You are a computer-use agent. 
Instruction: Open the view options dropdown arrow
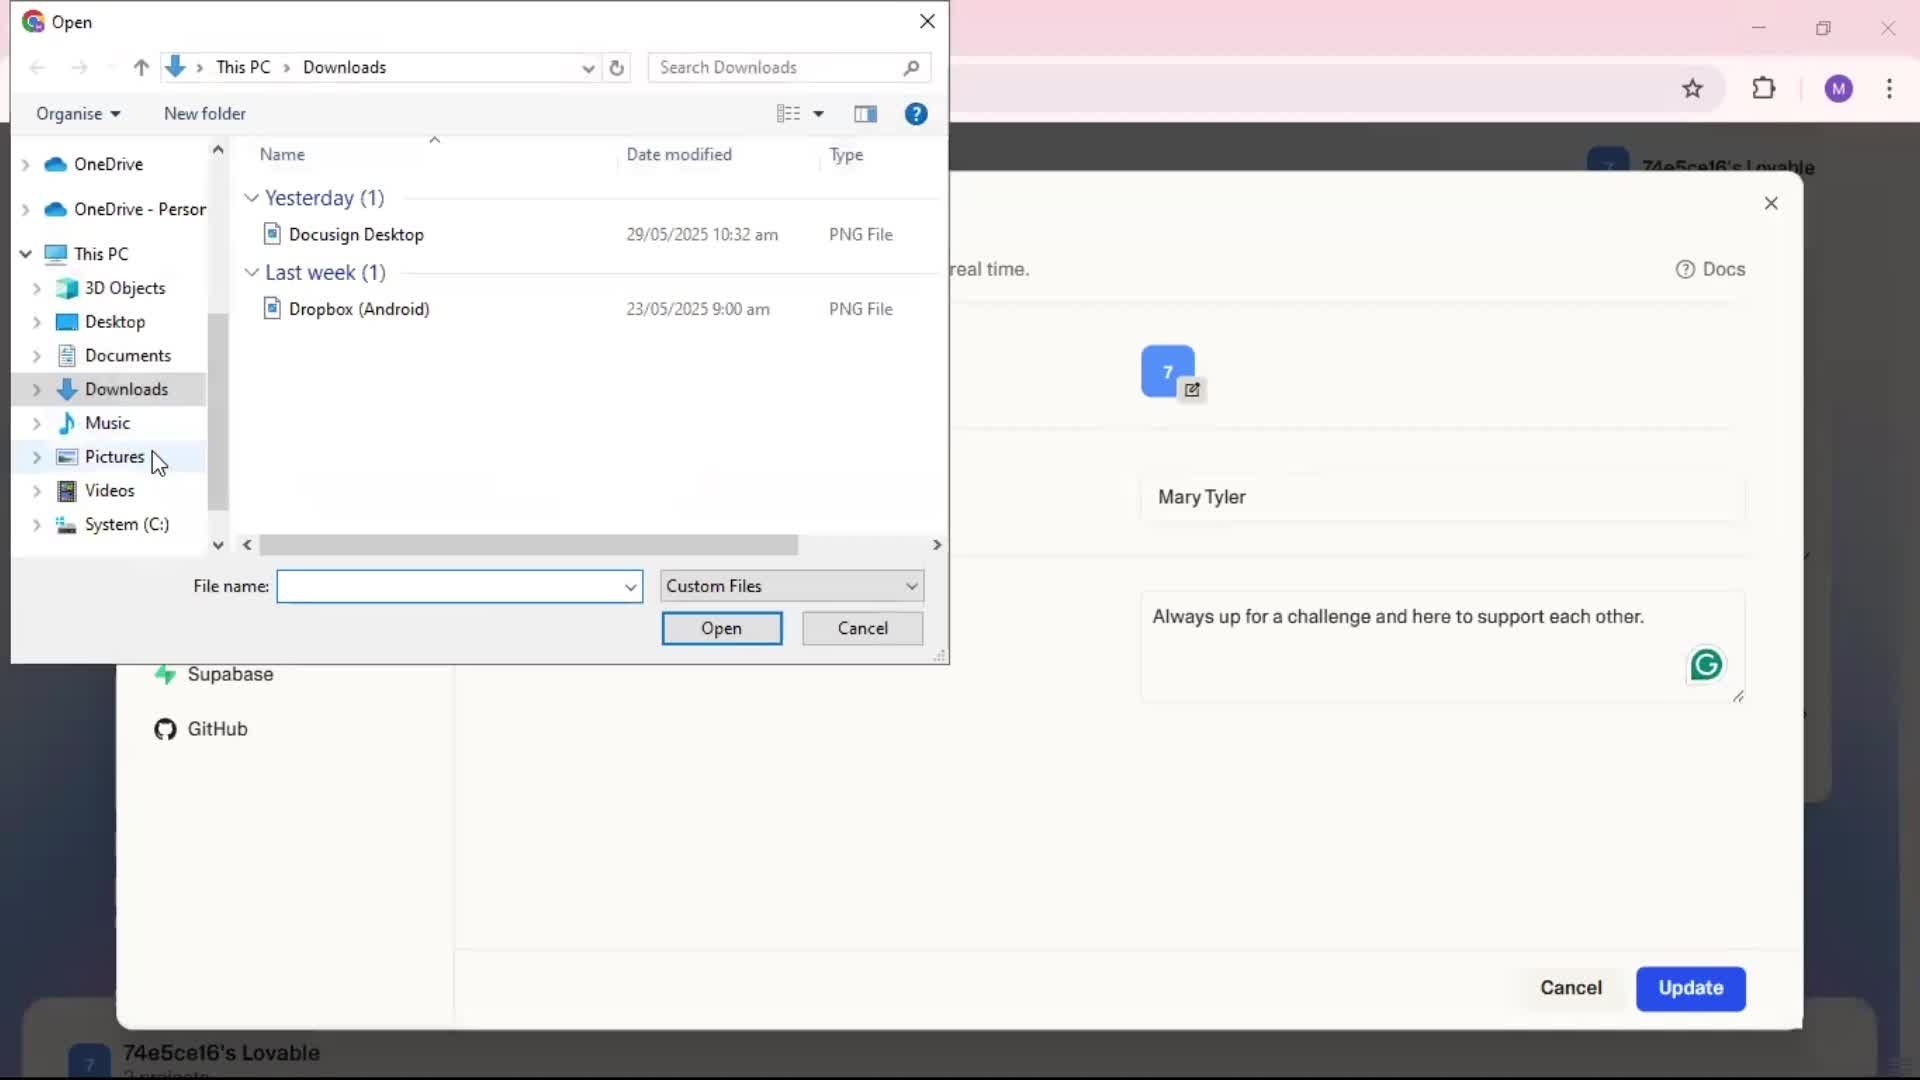coord(819,114)
